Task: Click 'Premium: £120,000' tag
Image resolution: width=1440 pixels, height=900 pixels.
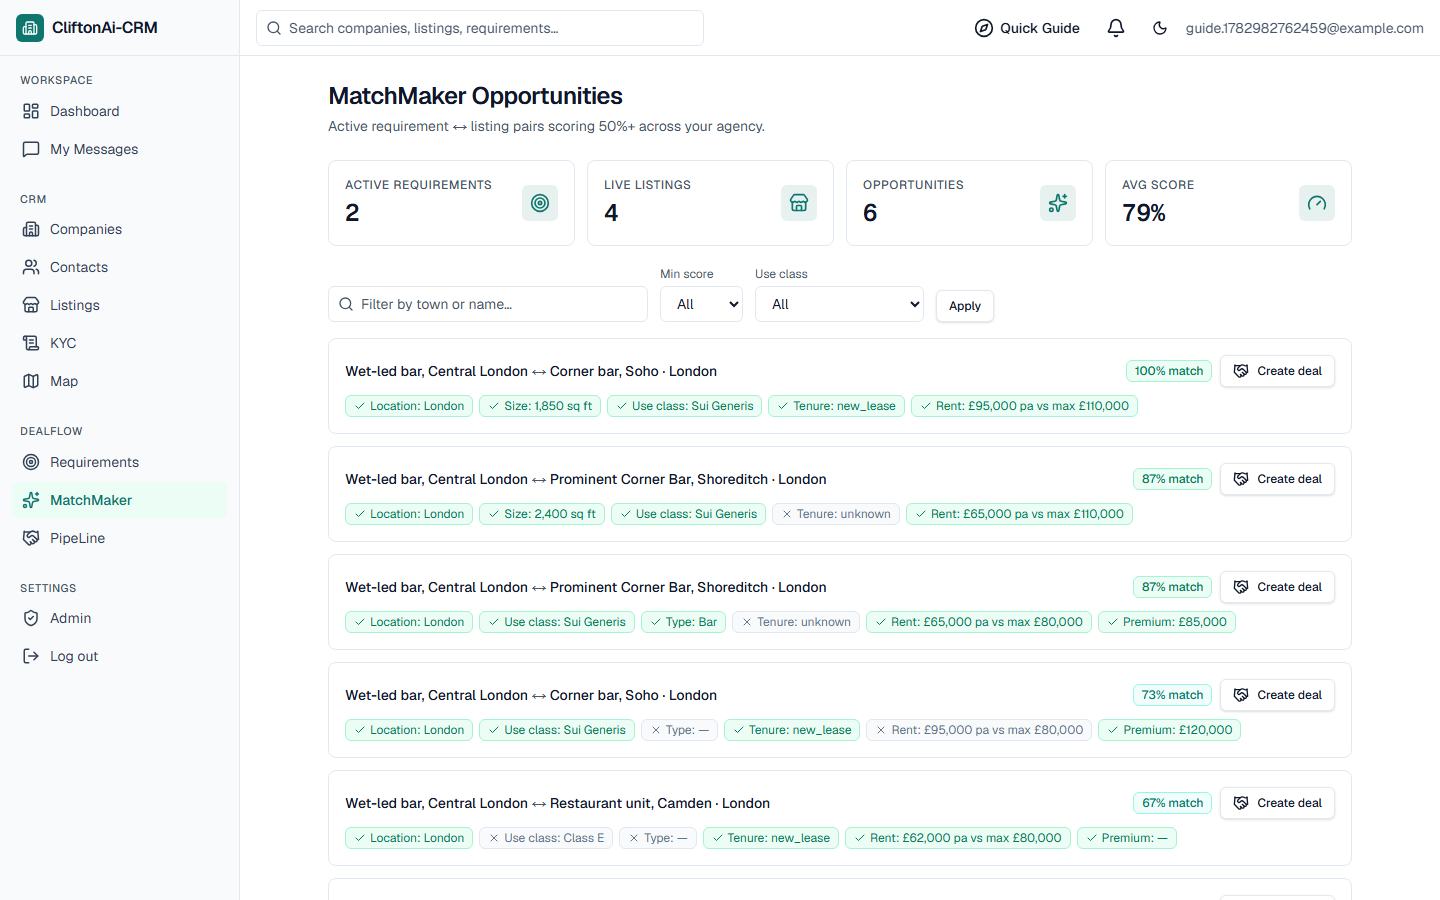Action: click(1170, 730)
